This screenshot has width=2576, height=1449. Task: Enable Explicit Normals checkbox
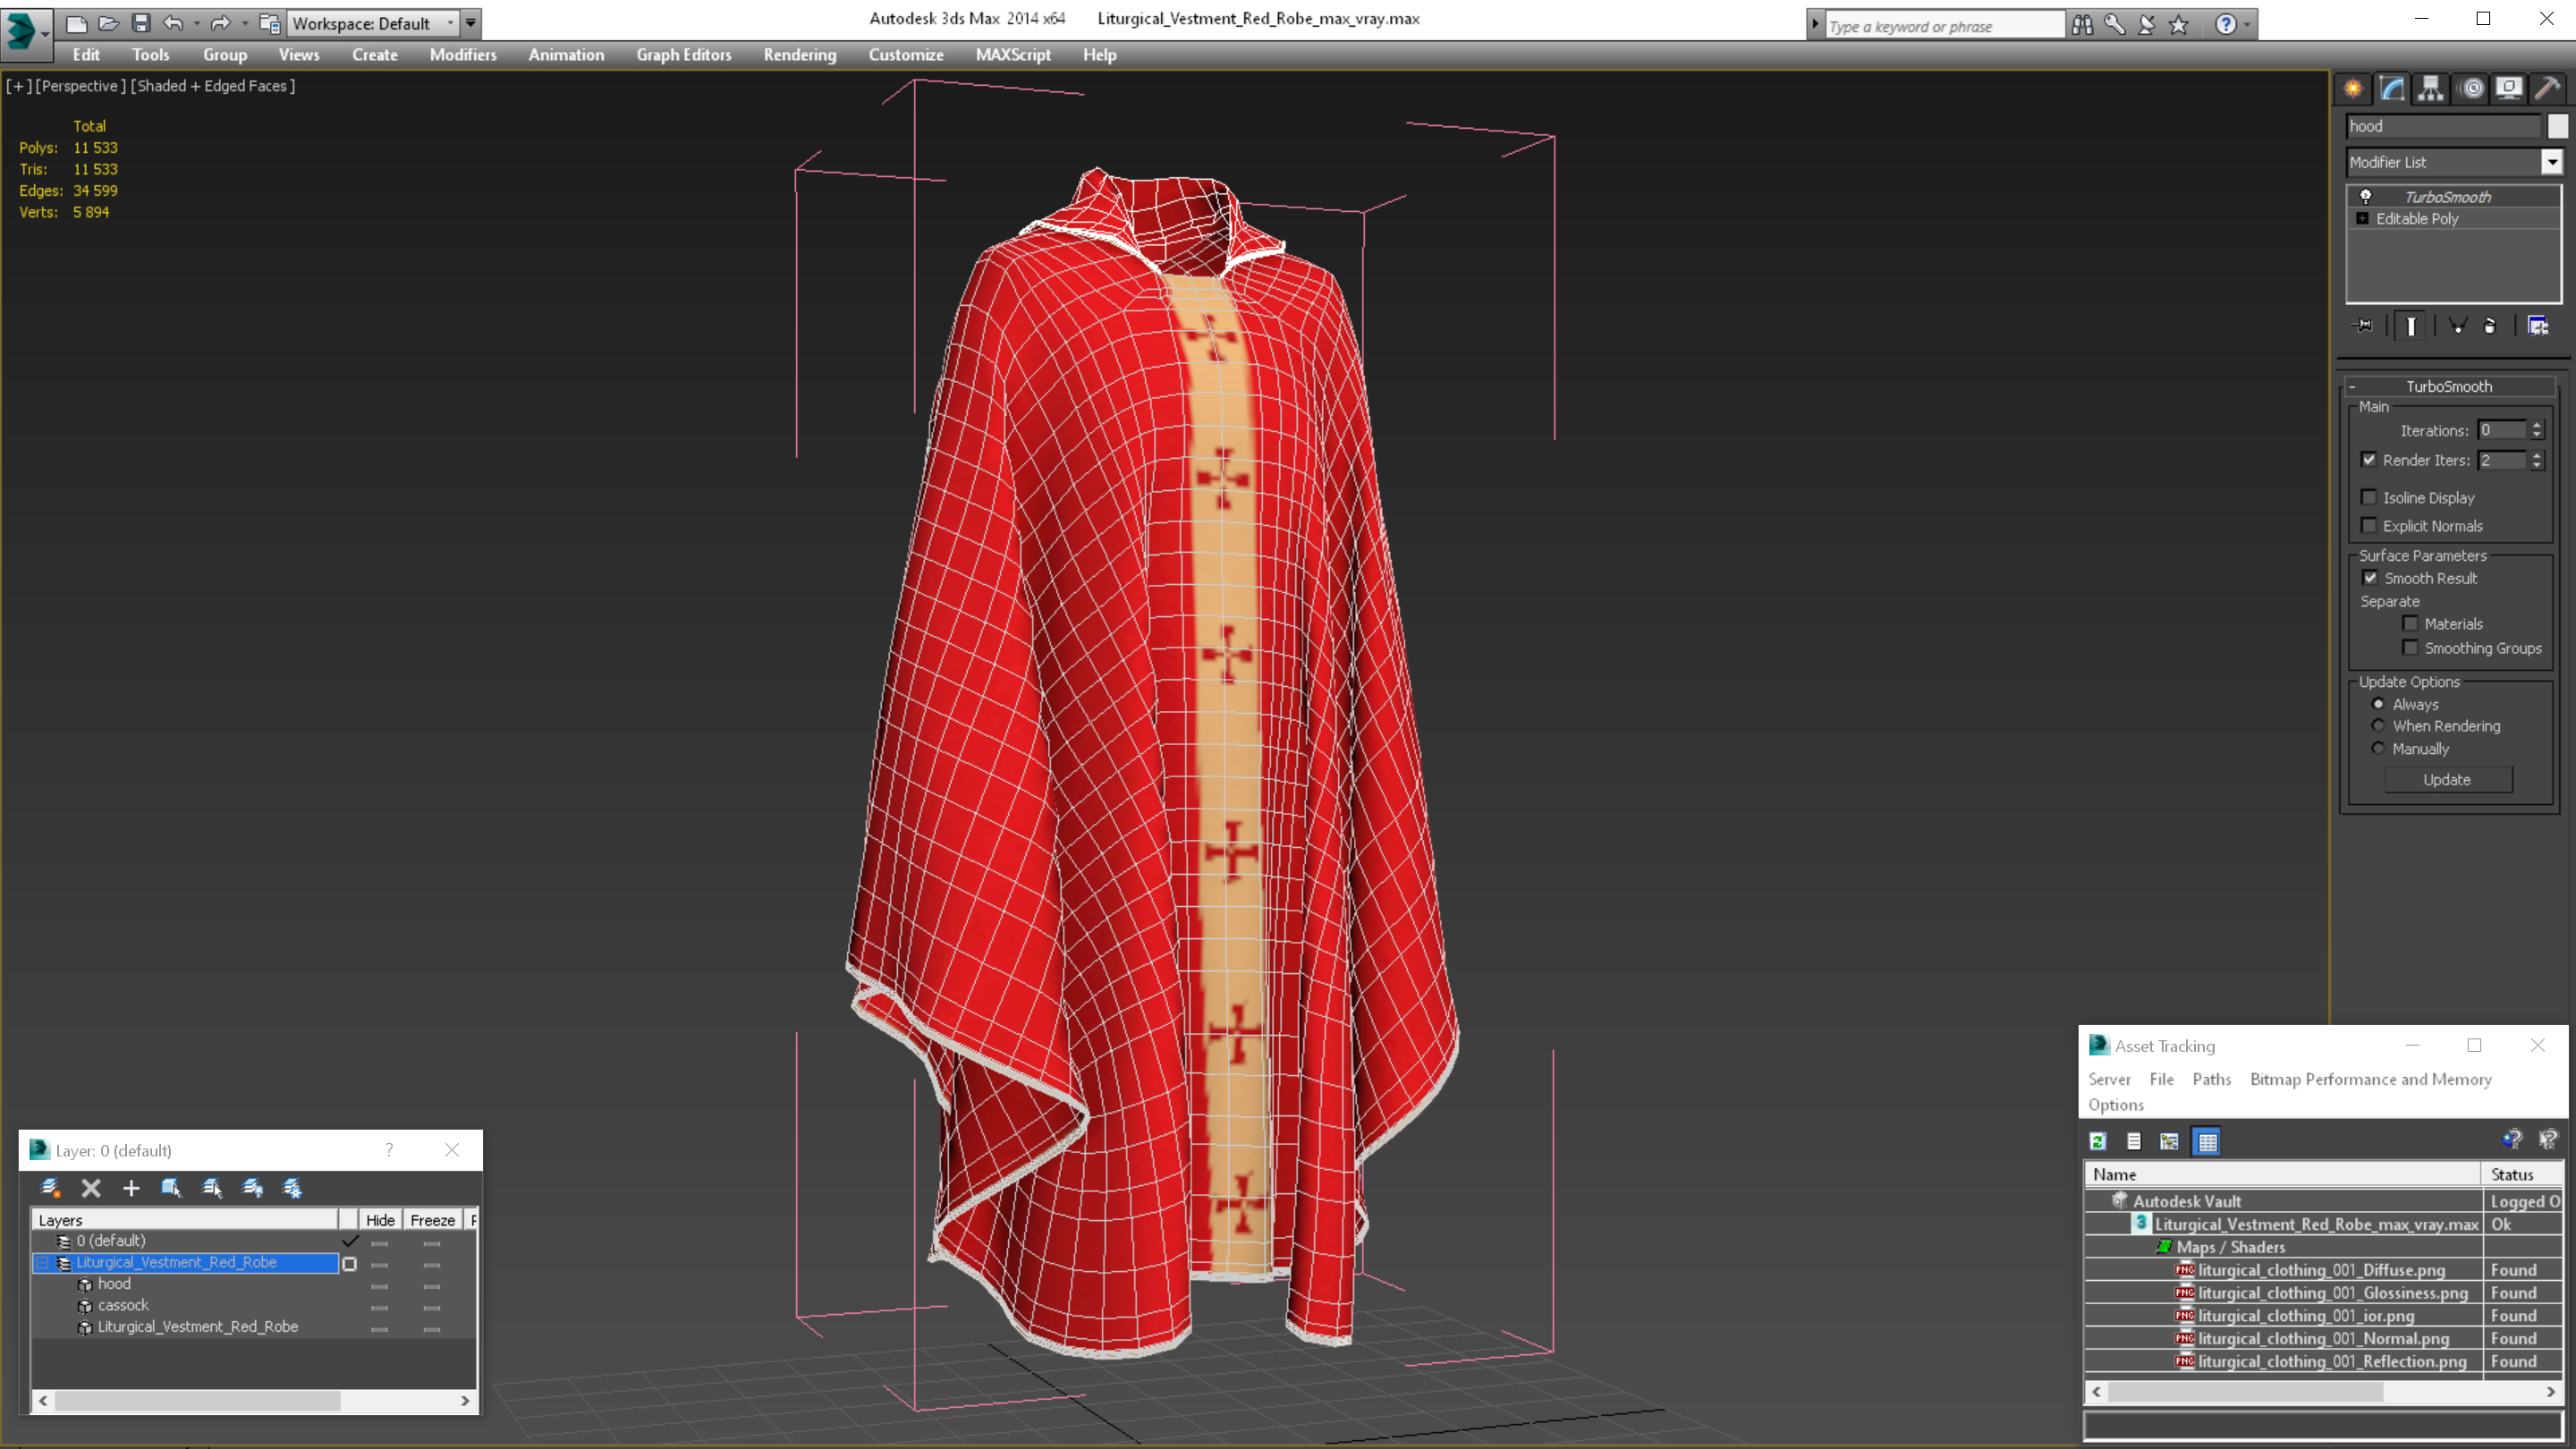pos(2369,525)
